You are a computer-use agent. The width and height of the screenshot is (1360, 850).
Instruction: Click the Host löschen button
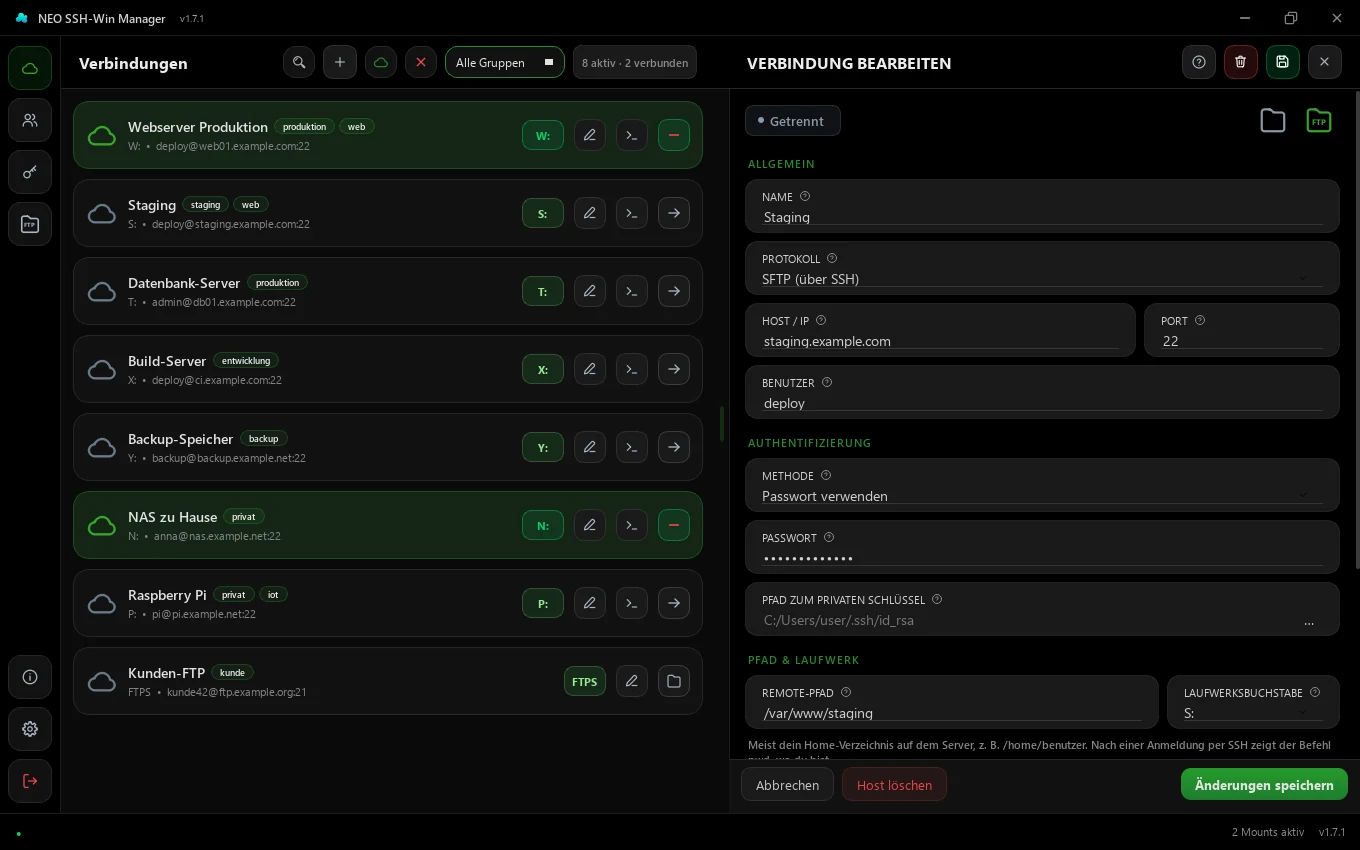pyautogui.click(x=894, y=785)
